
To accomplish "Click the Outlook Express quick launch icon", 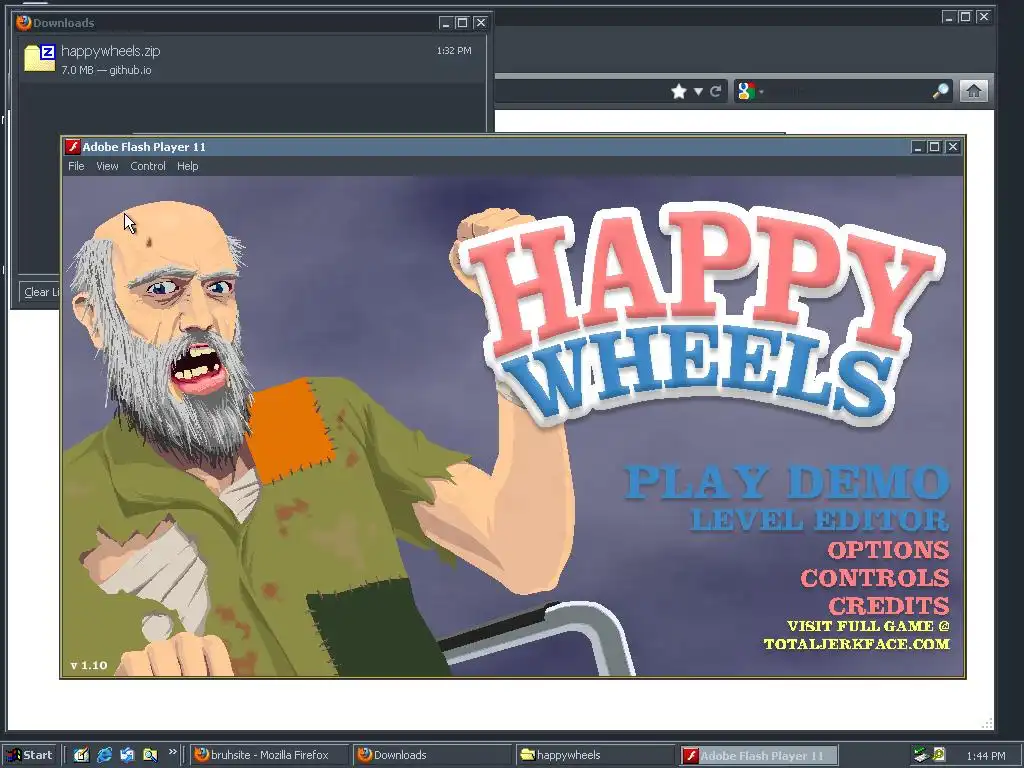I will click(127, 755).
